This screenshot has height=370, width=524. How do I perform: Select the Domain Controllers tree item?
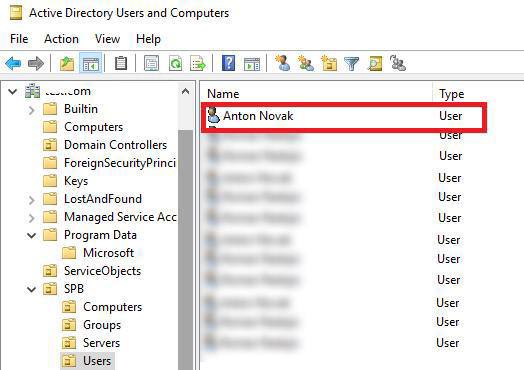116,145
